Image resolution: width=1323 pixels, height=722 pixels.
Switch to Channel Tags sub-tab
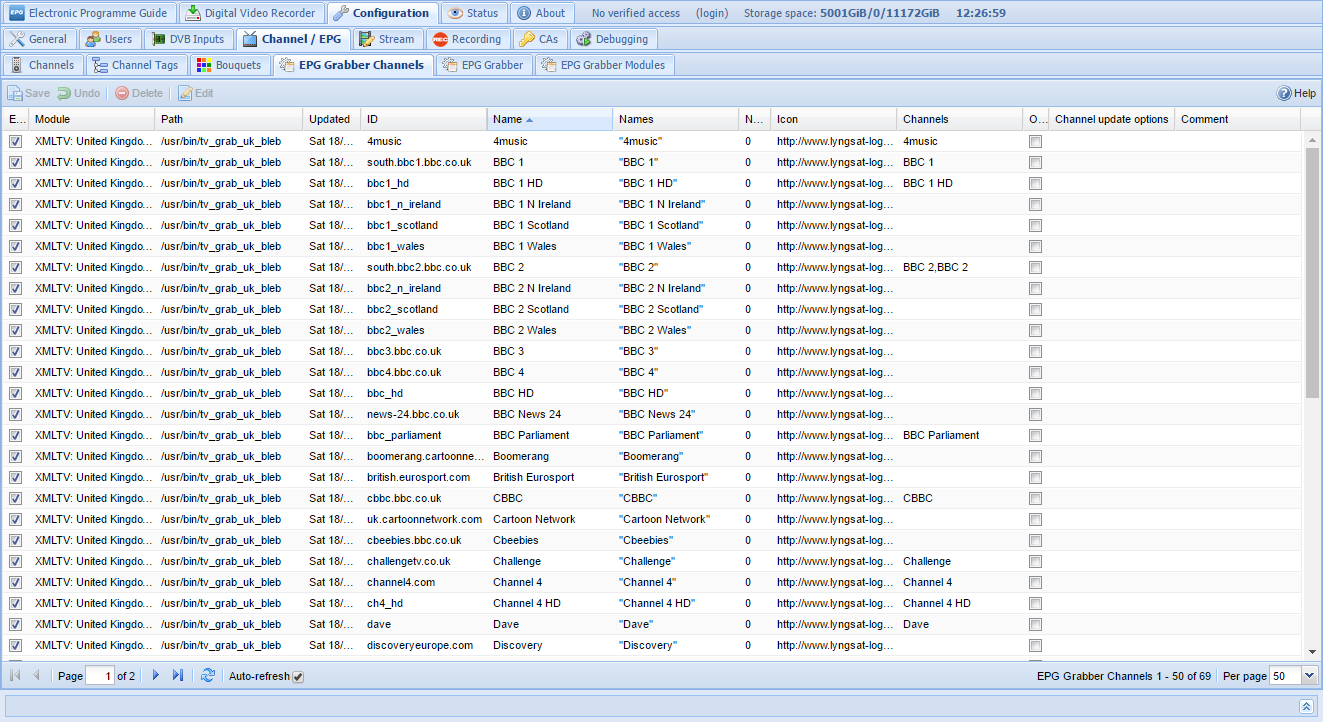coord(135,65)
